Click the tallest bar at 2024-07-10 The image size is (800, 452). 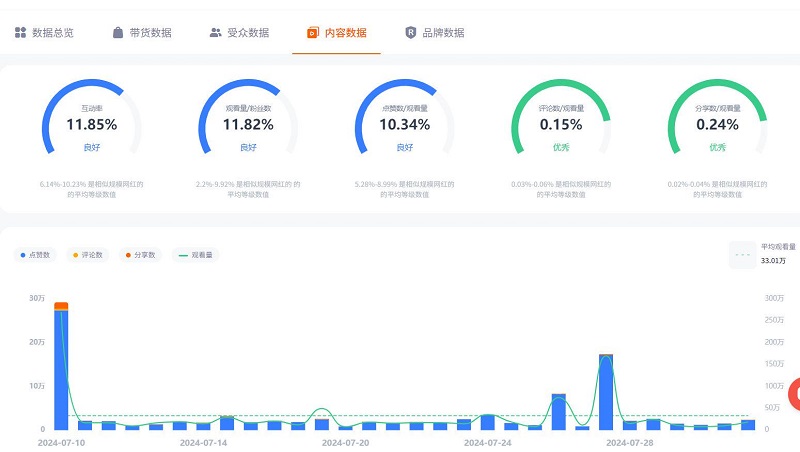tap(61, 370)
